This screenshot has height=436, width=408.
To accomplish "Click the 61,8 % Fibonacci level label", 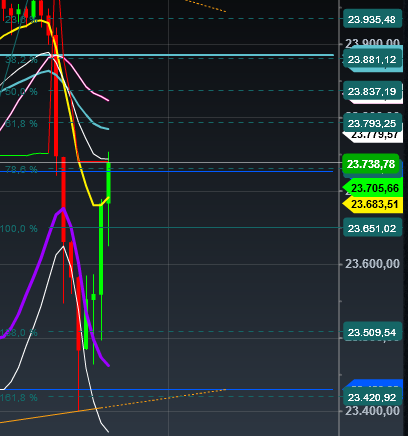I will (21, 124).
